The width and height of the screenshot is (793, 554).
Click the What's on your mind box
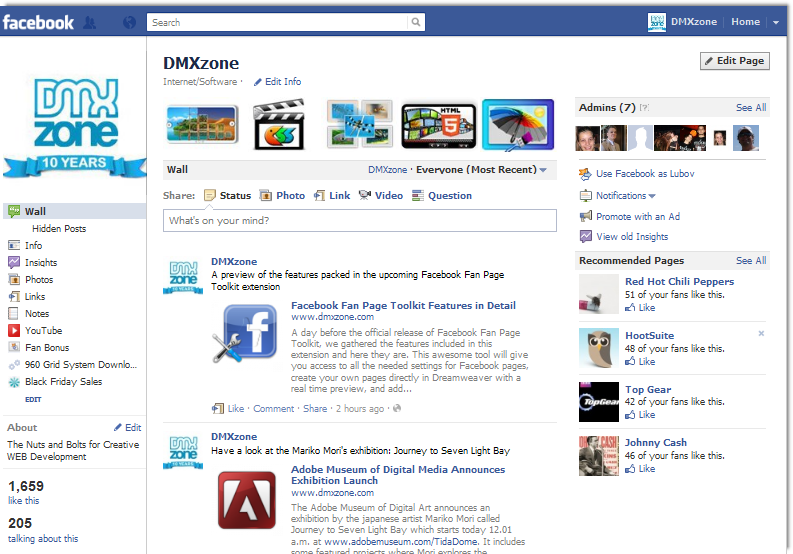pos(360,221)
